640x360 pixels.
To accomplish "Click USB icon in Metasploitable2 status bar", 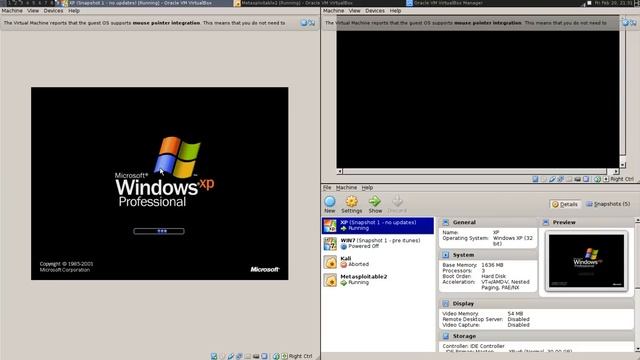I will click(x=552, y=179).
